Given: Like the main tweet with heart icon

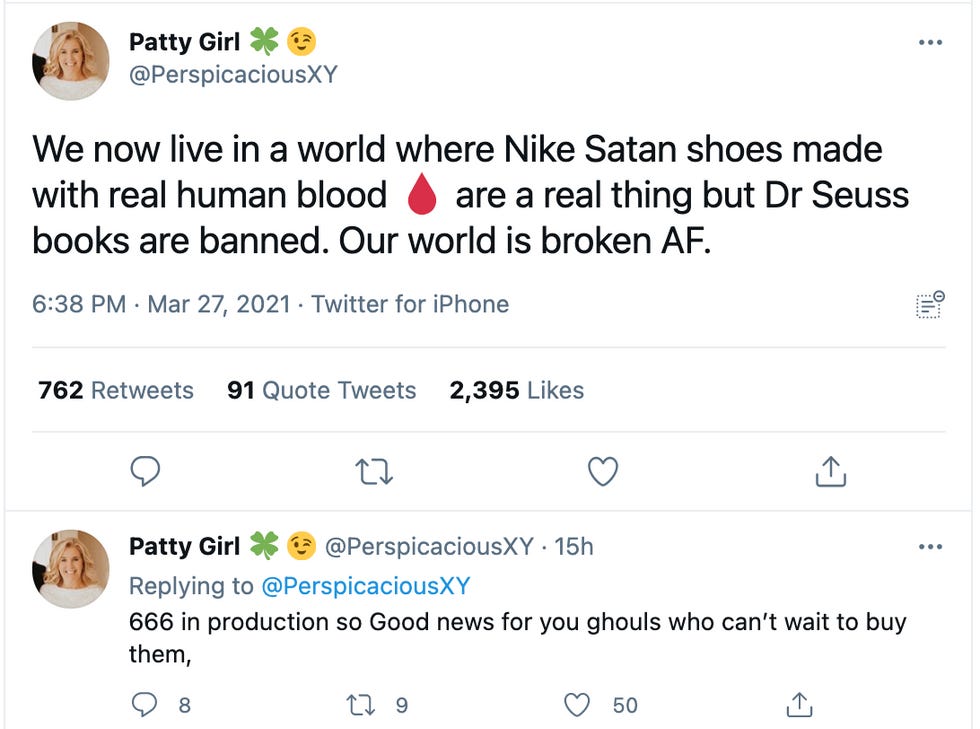Looking at the screenshot, I should pyautogui.click(x=602, y=471).
